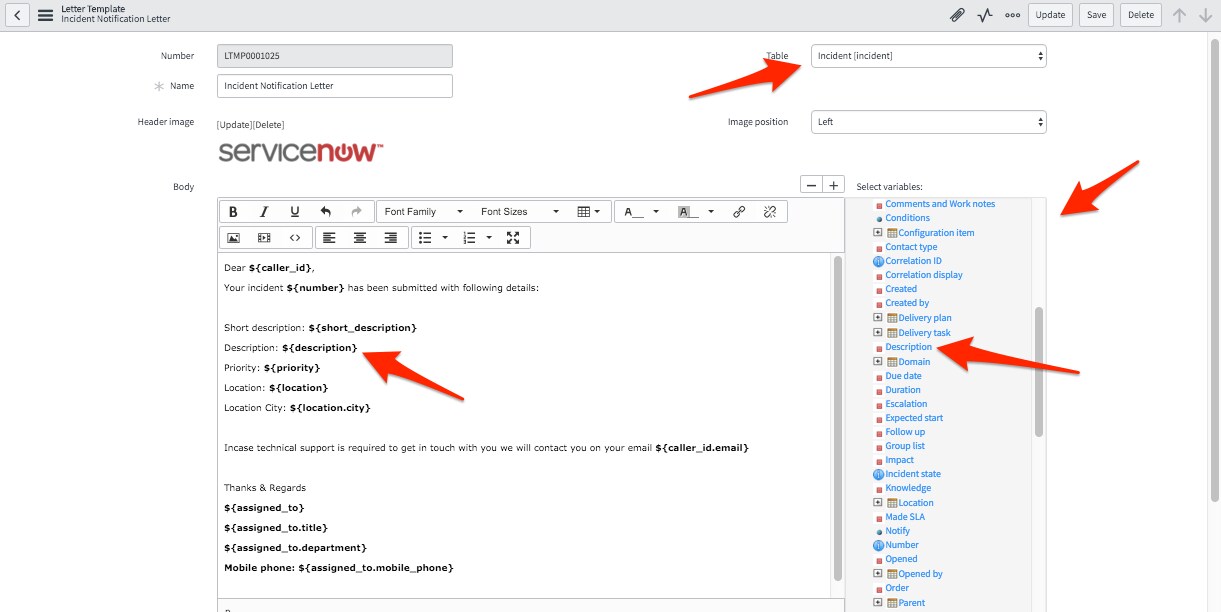The image size is (1221, 612).
Task: Align body text to the left
Action: coord(329,238)
